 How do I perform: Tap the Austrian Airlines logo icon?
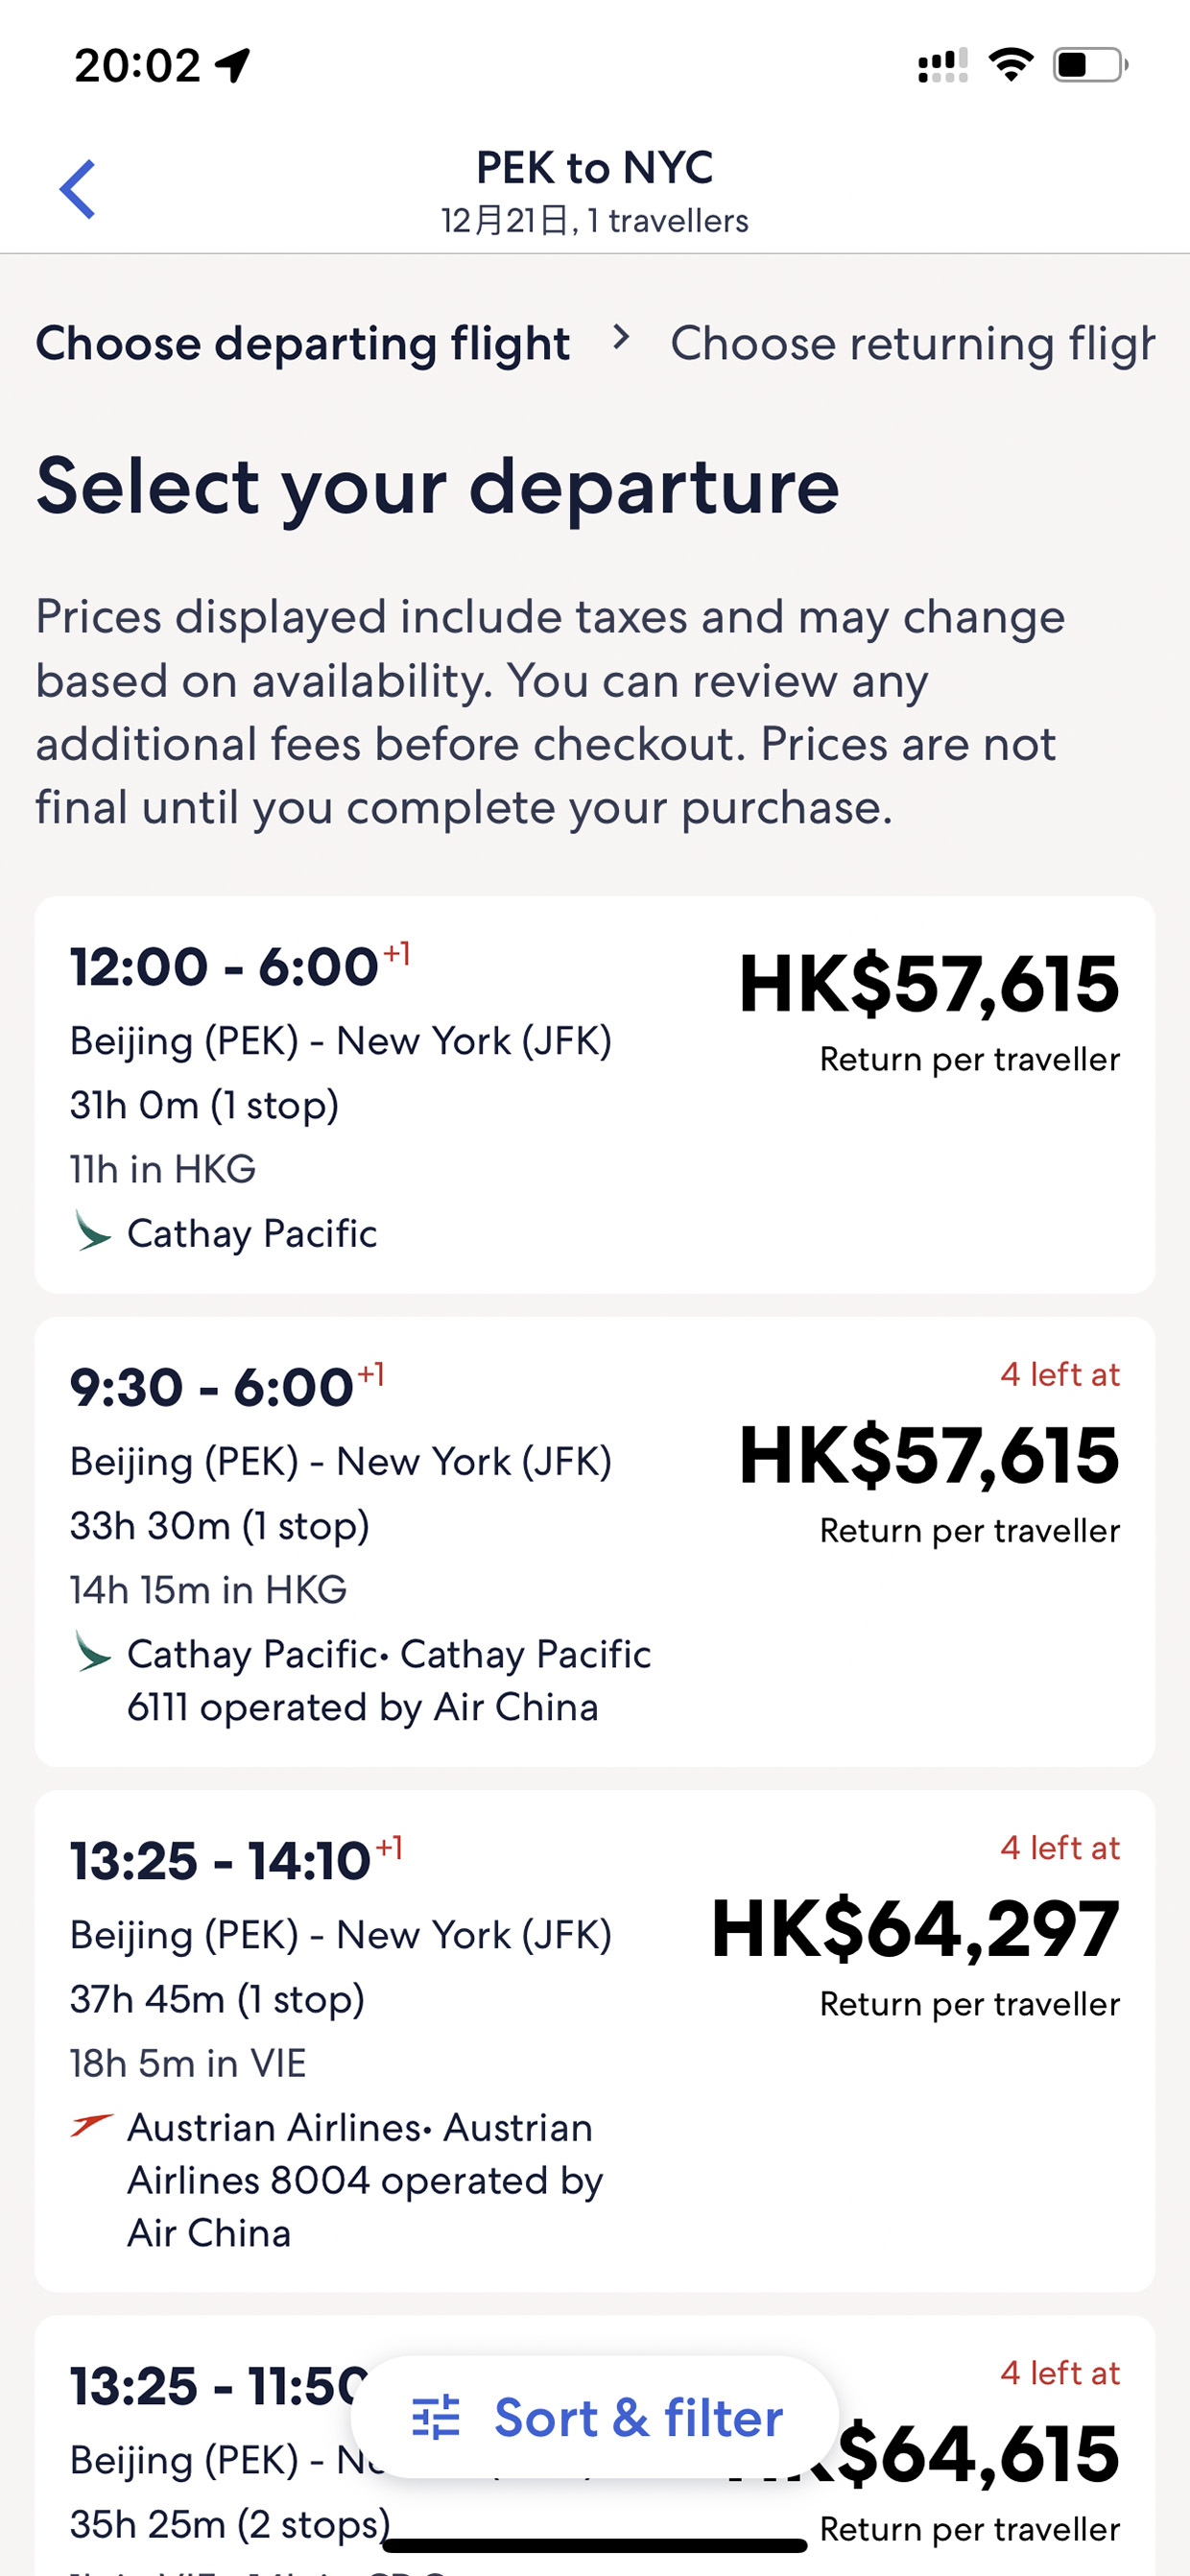(92, 2124)
